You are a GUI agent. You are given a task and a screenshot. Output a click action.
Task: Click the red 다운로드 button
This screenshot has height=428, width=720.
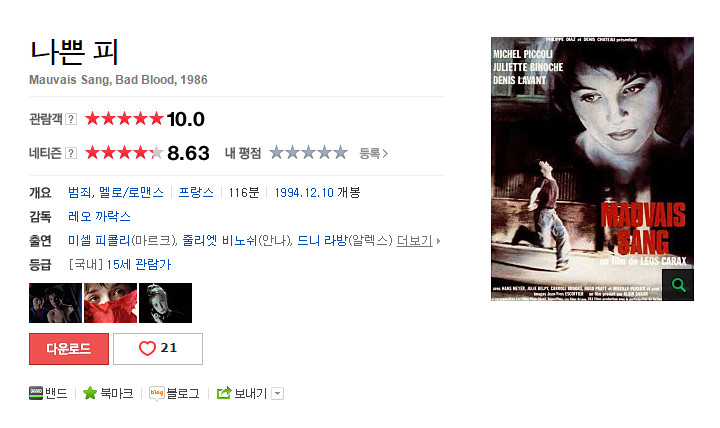pyautogui.click(x=69, y=349)
